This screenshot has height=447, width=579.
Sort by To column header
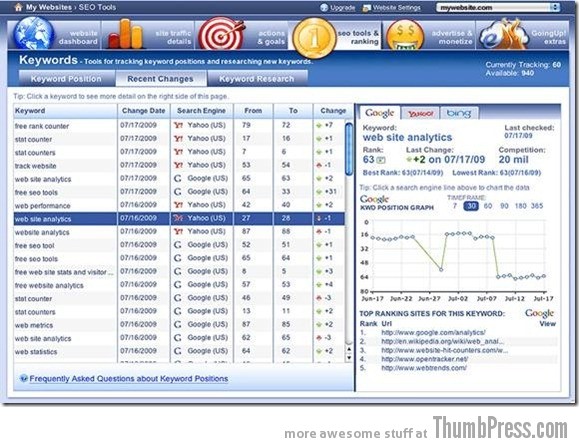[293, 111]
